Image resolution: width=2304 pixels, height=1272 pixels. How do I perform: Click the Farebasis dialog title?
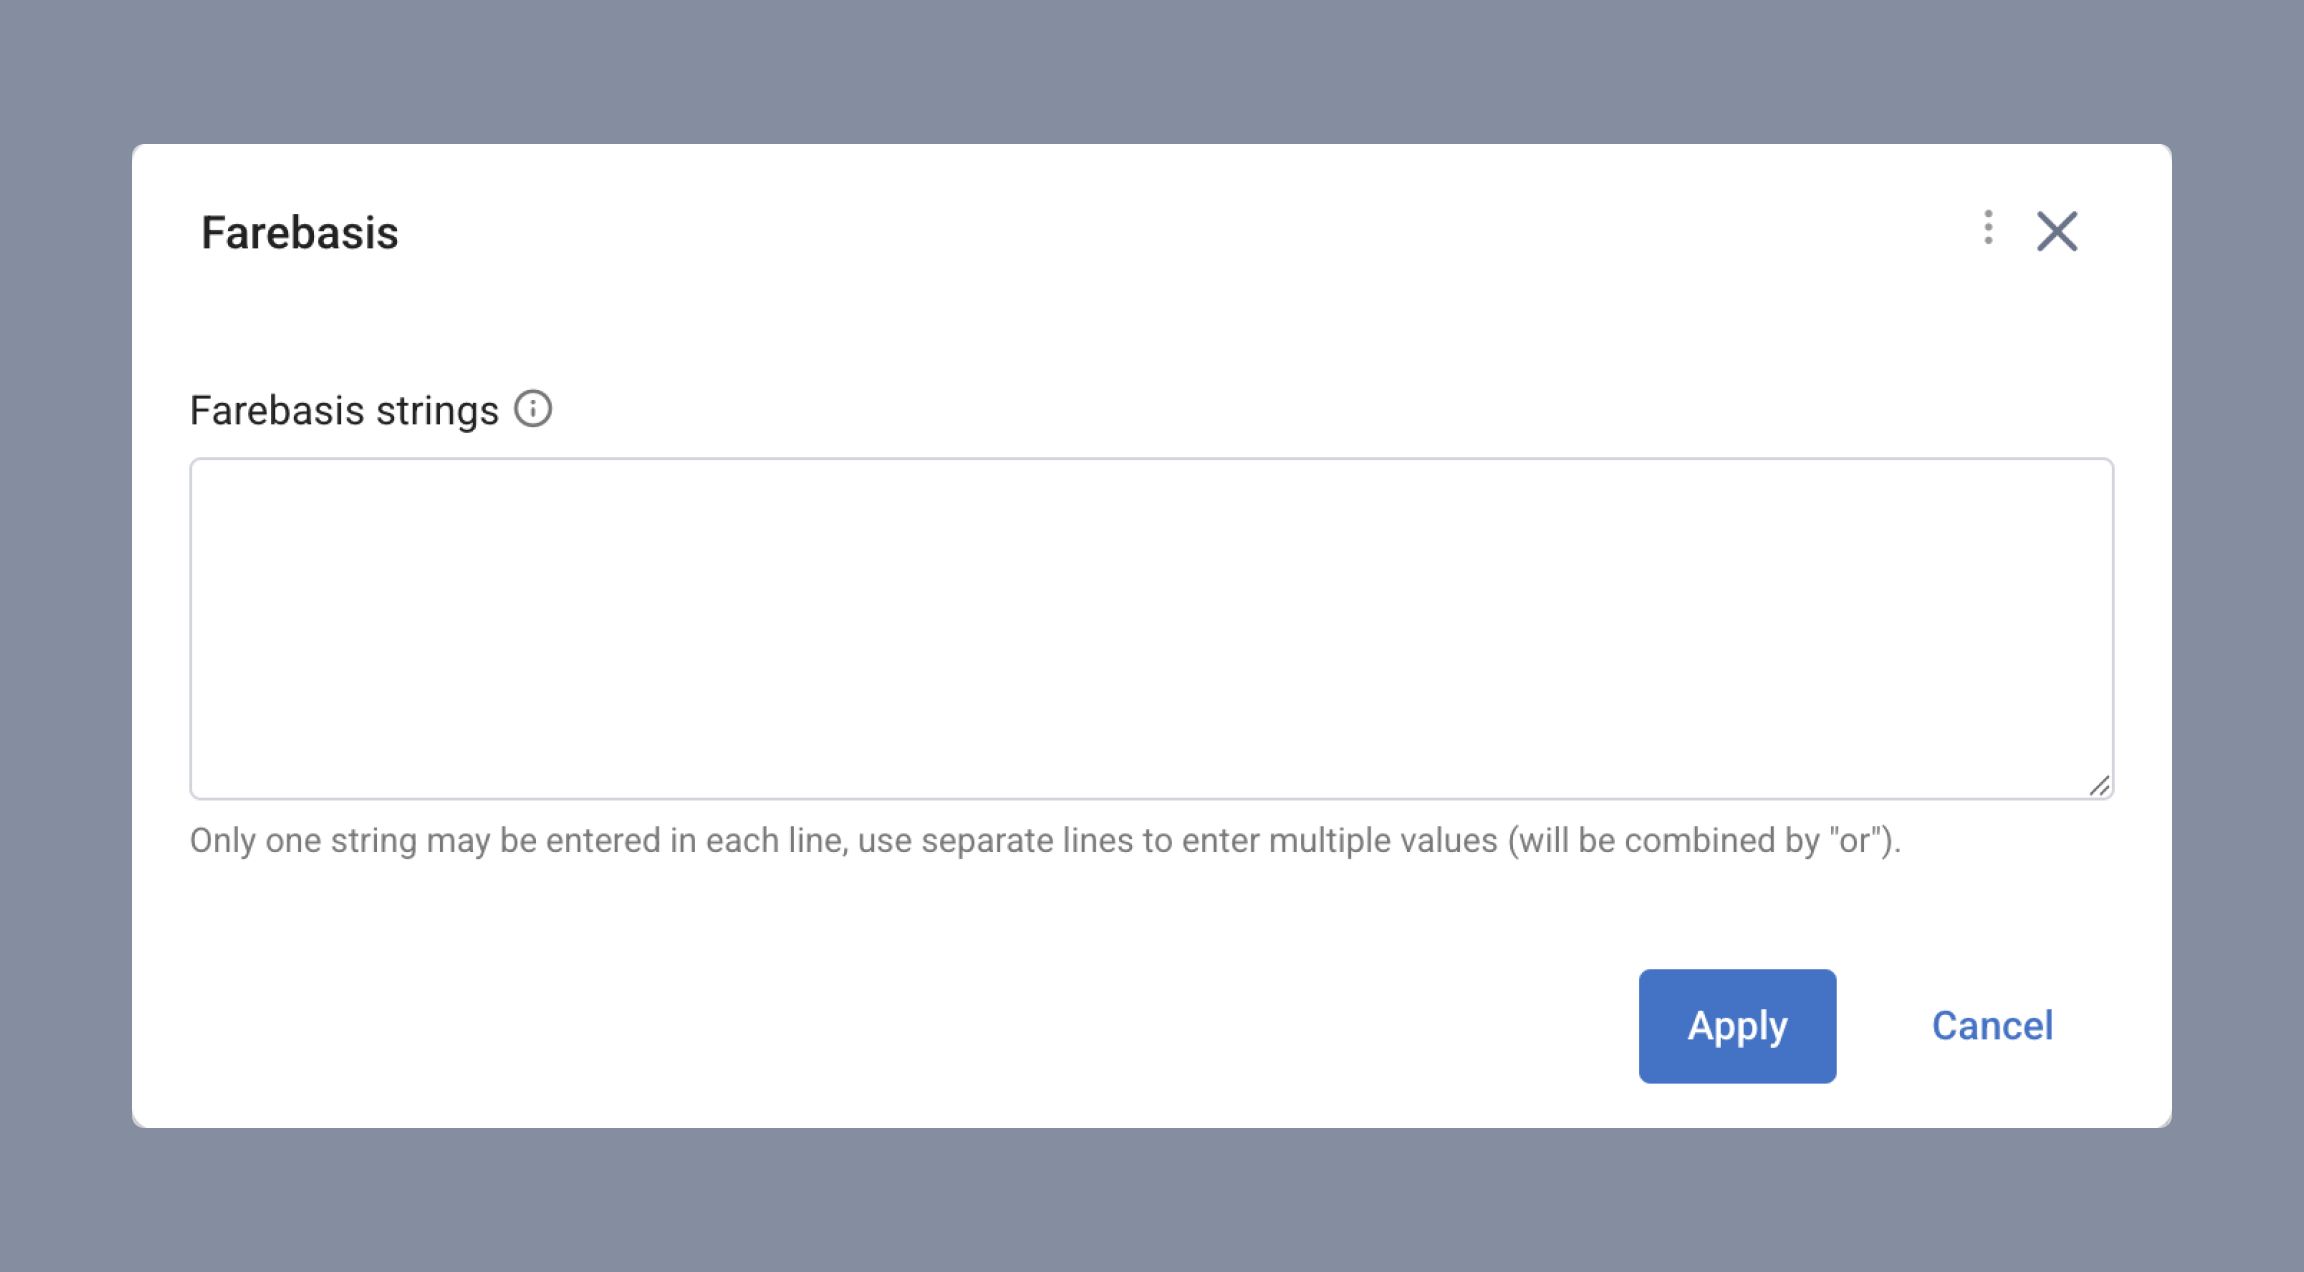click(x=299, y=233)
